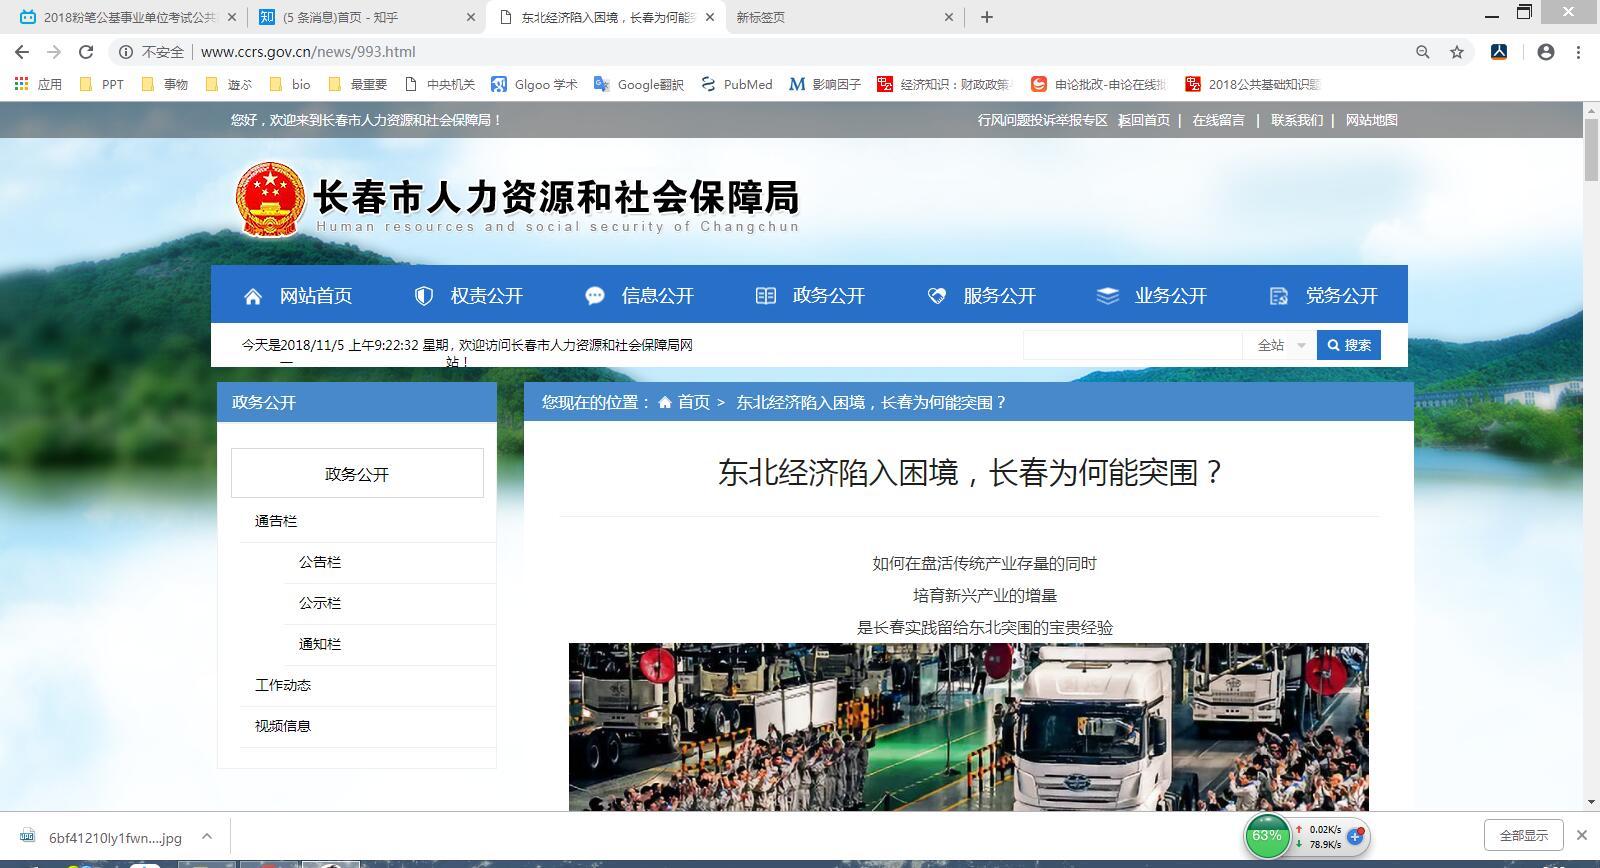Open 公告栏 sidebar sub-item
The image size is (1600, 868).
point(320,562)
